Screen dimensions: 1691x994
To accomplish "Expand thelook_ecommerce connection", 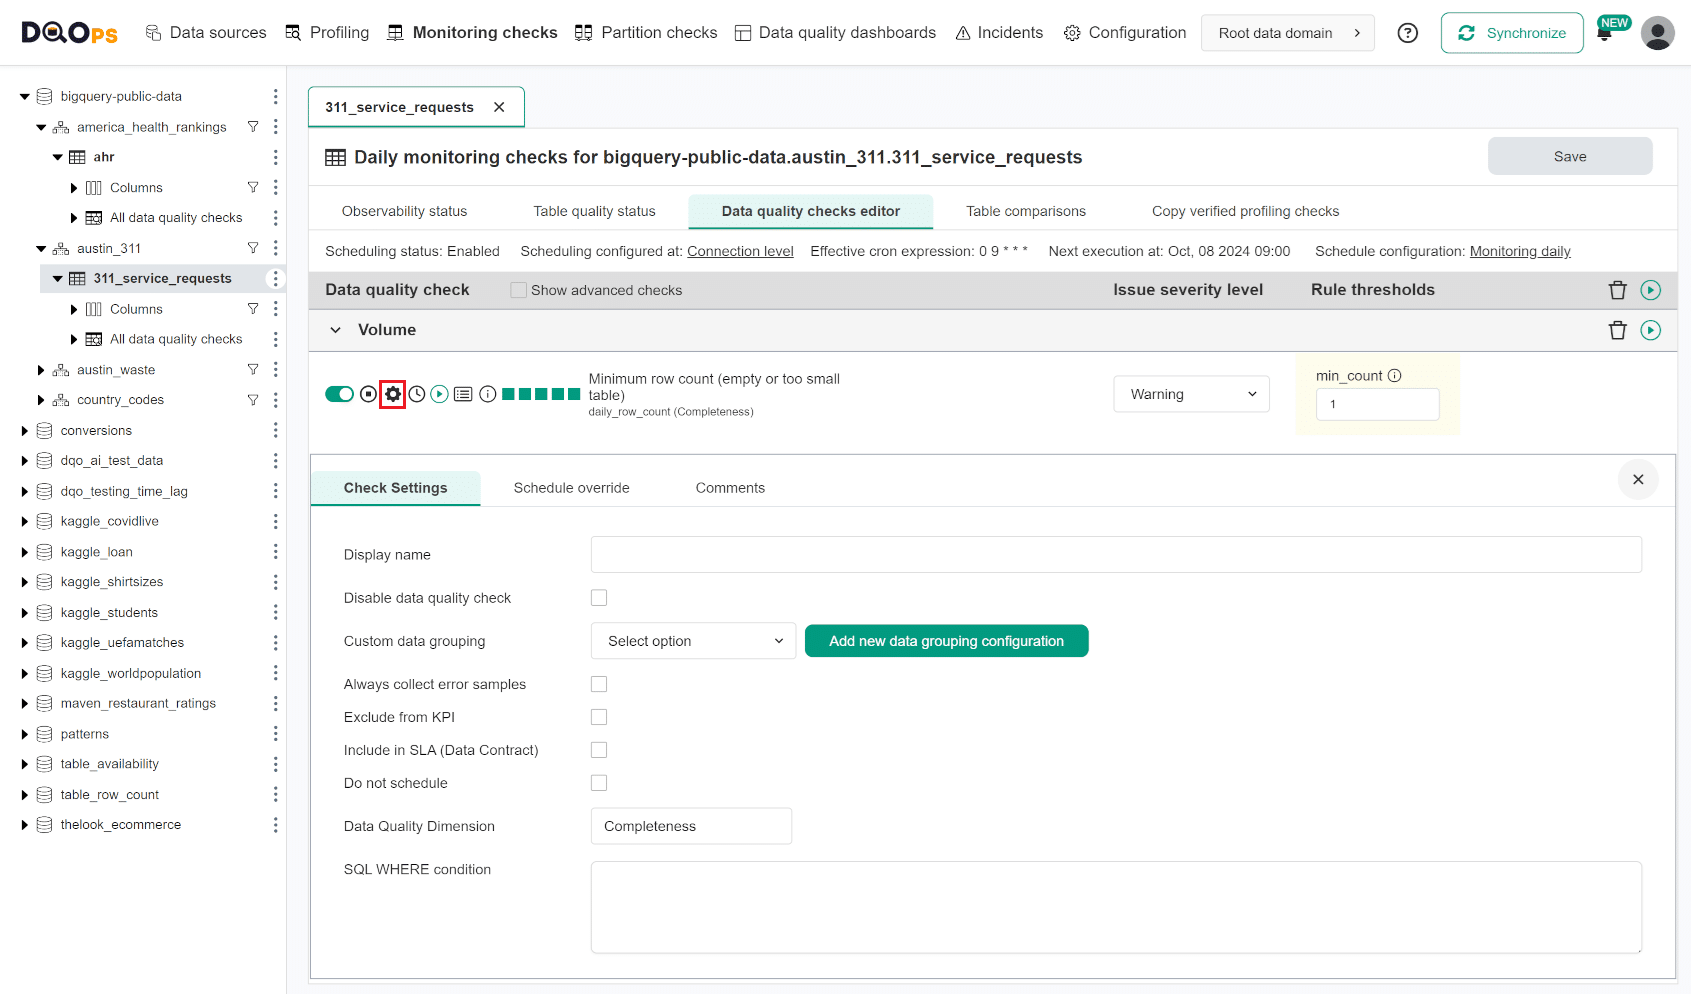I will 25,825.
